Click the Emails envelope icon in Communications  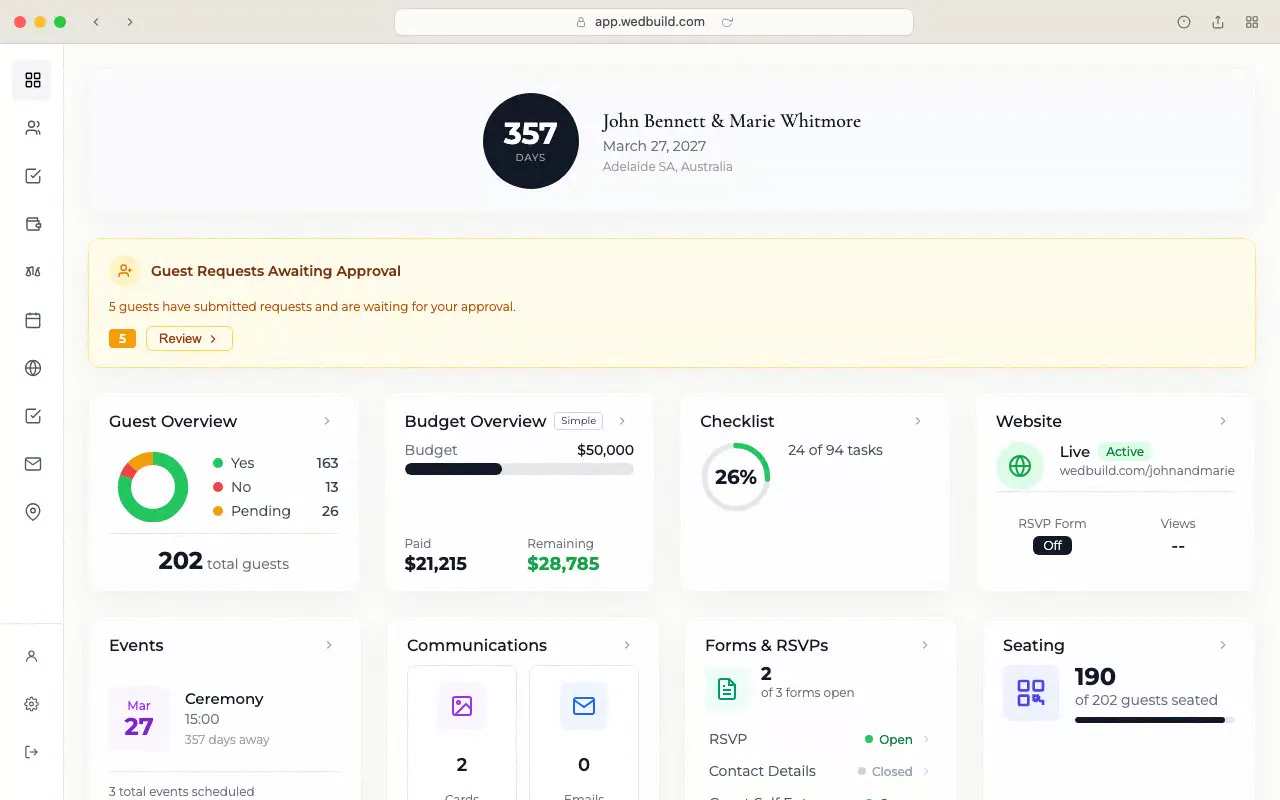[x=584, y=706]
